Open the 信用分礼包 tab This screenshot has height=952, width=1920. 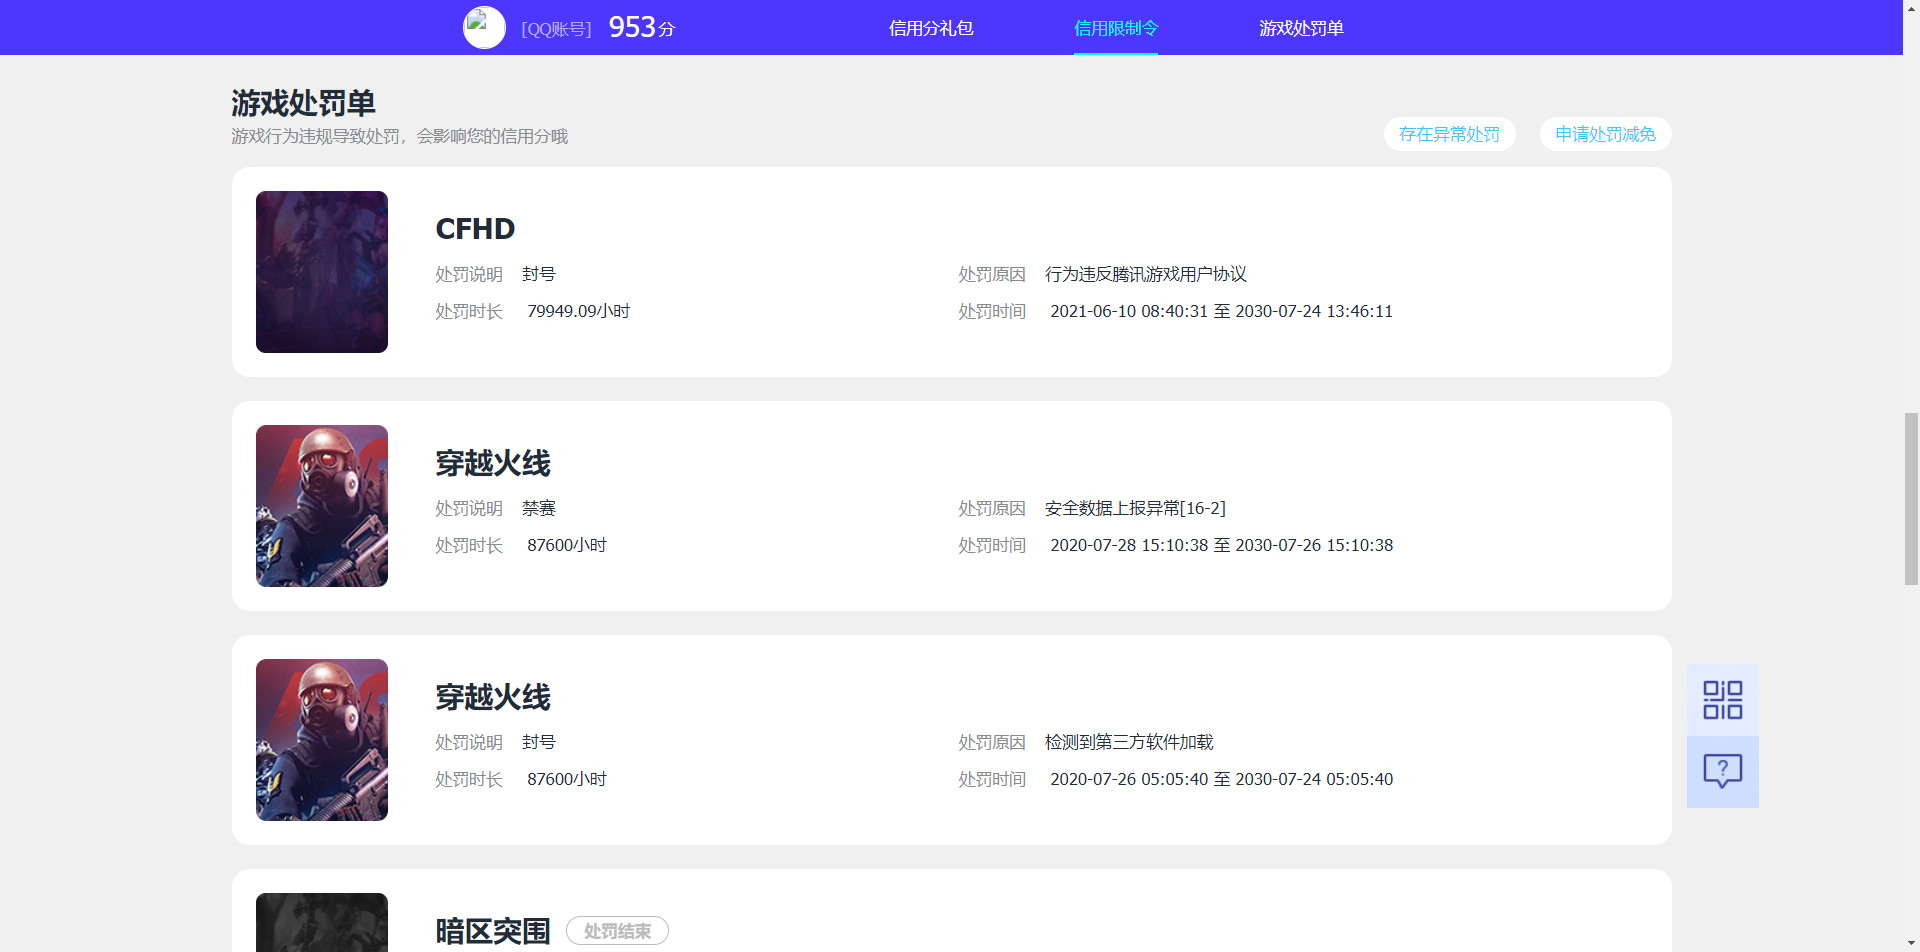931,28
